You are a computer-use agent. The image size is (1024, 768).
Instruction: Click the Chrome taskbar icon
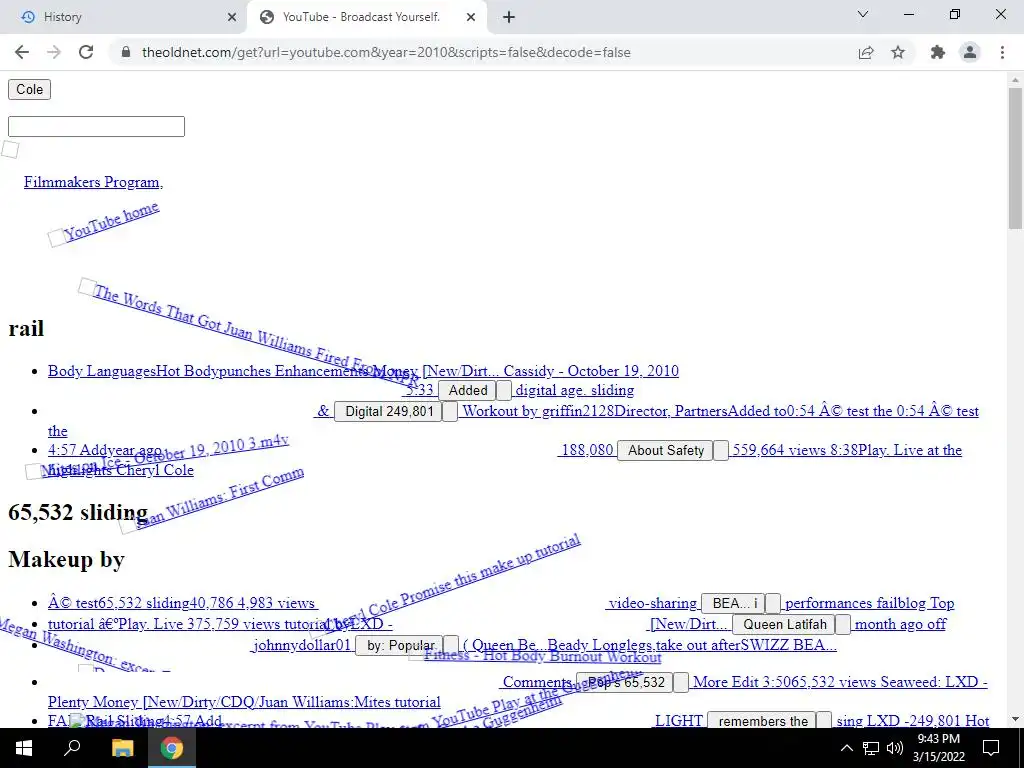pyautogui.click(x=172, y=748)
